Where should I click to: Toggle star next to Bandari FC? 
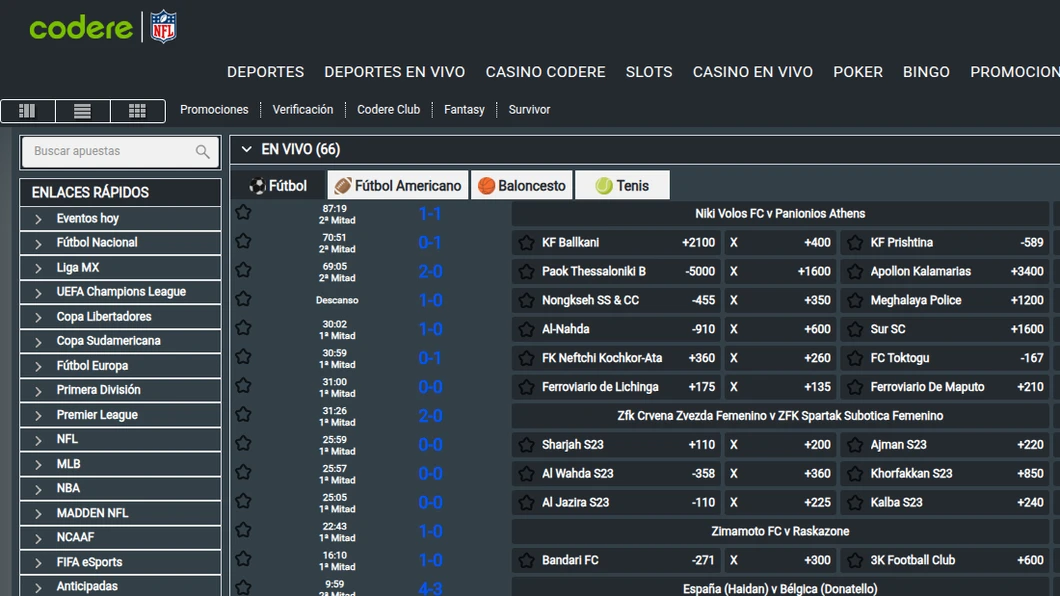[526, 560]
